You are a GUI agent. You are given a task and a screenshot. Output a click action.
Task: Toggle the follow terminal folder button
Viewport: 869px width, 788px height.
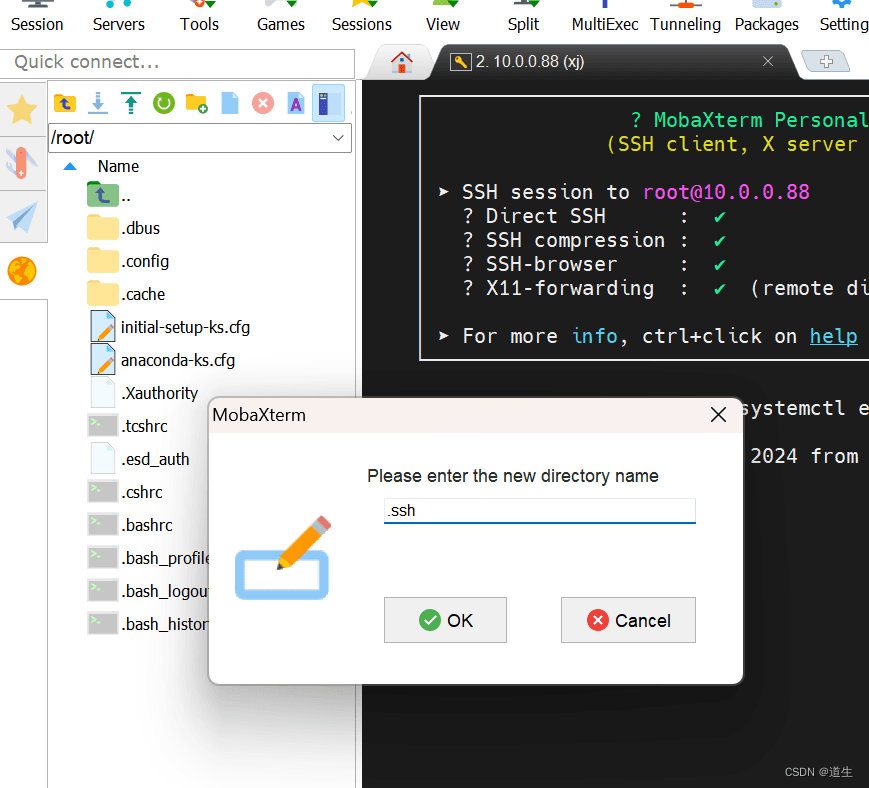pos(329,104)
